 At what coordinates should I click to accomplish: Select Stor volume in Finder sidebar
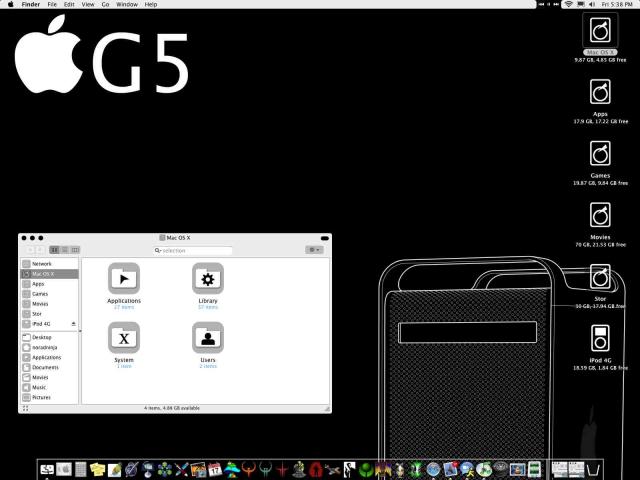tap(49, 314)
